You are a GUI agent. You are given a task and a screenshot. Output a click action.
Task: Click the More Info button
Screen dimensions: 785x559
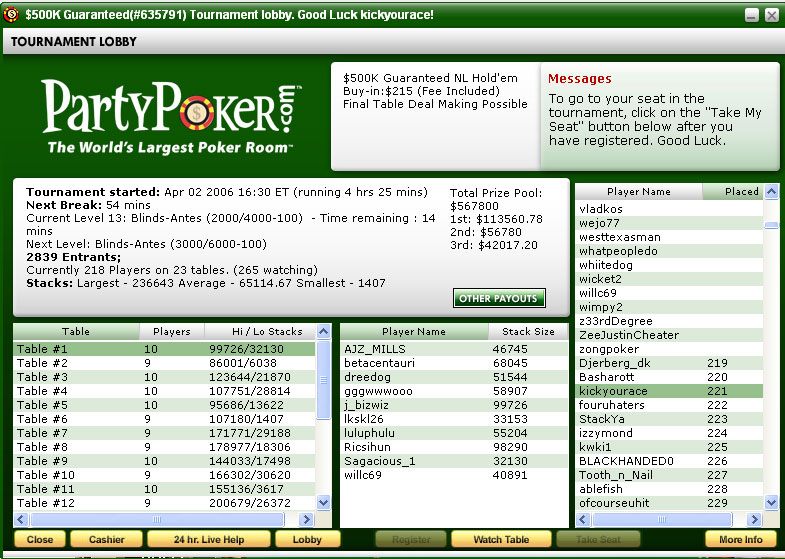[740, 539]
